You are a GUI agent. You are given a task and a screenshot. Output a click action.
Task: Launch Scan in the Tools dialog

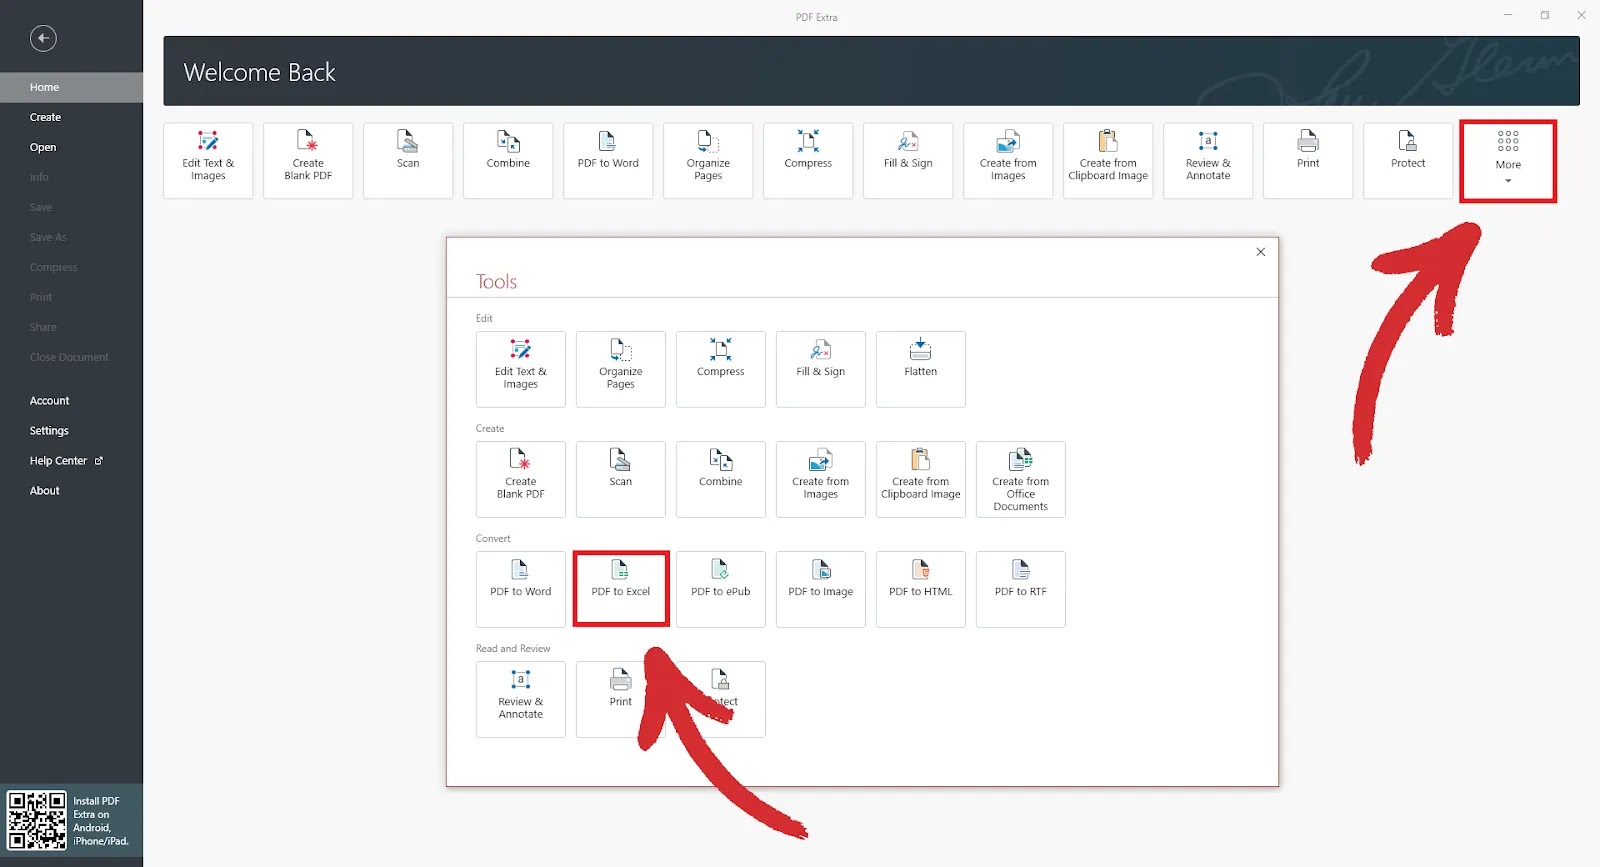(621, 479)
